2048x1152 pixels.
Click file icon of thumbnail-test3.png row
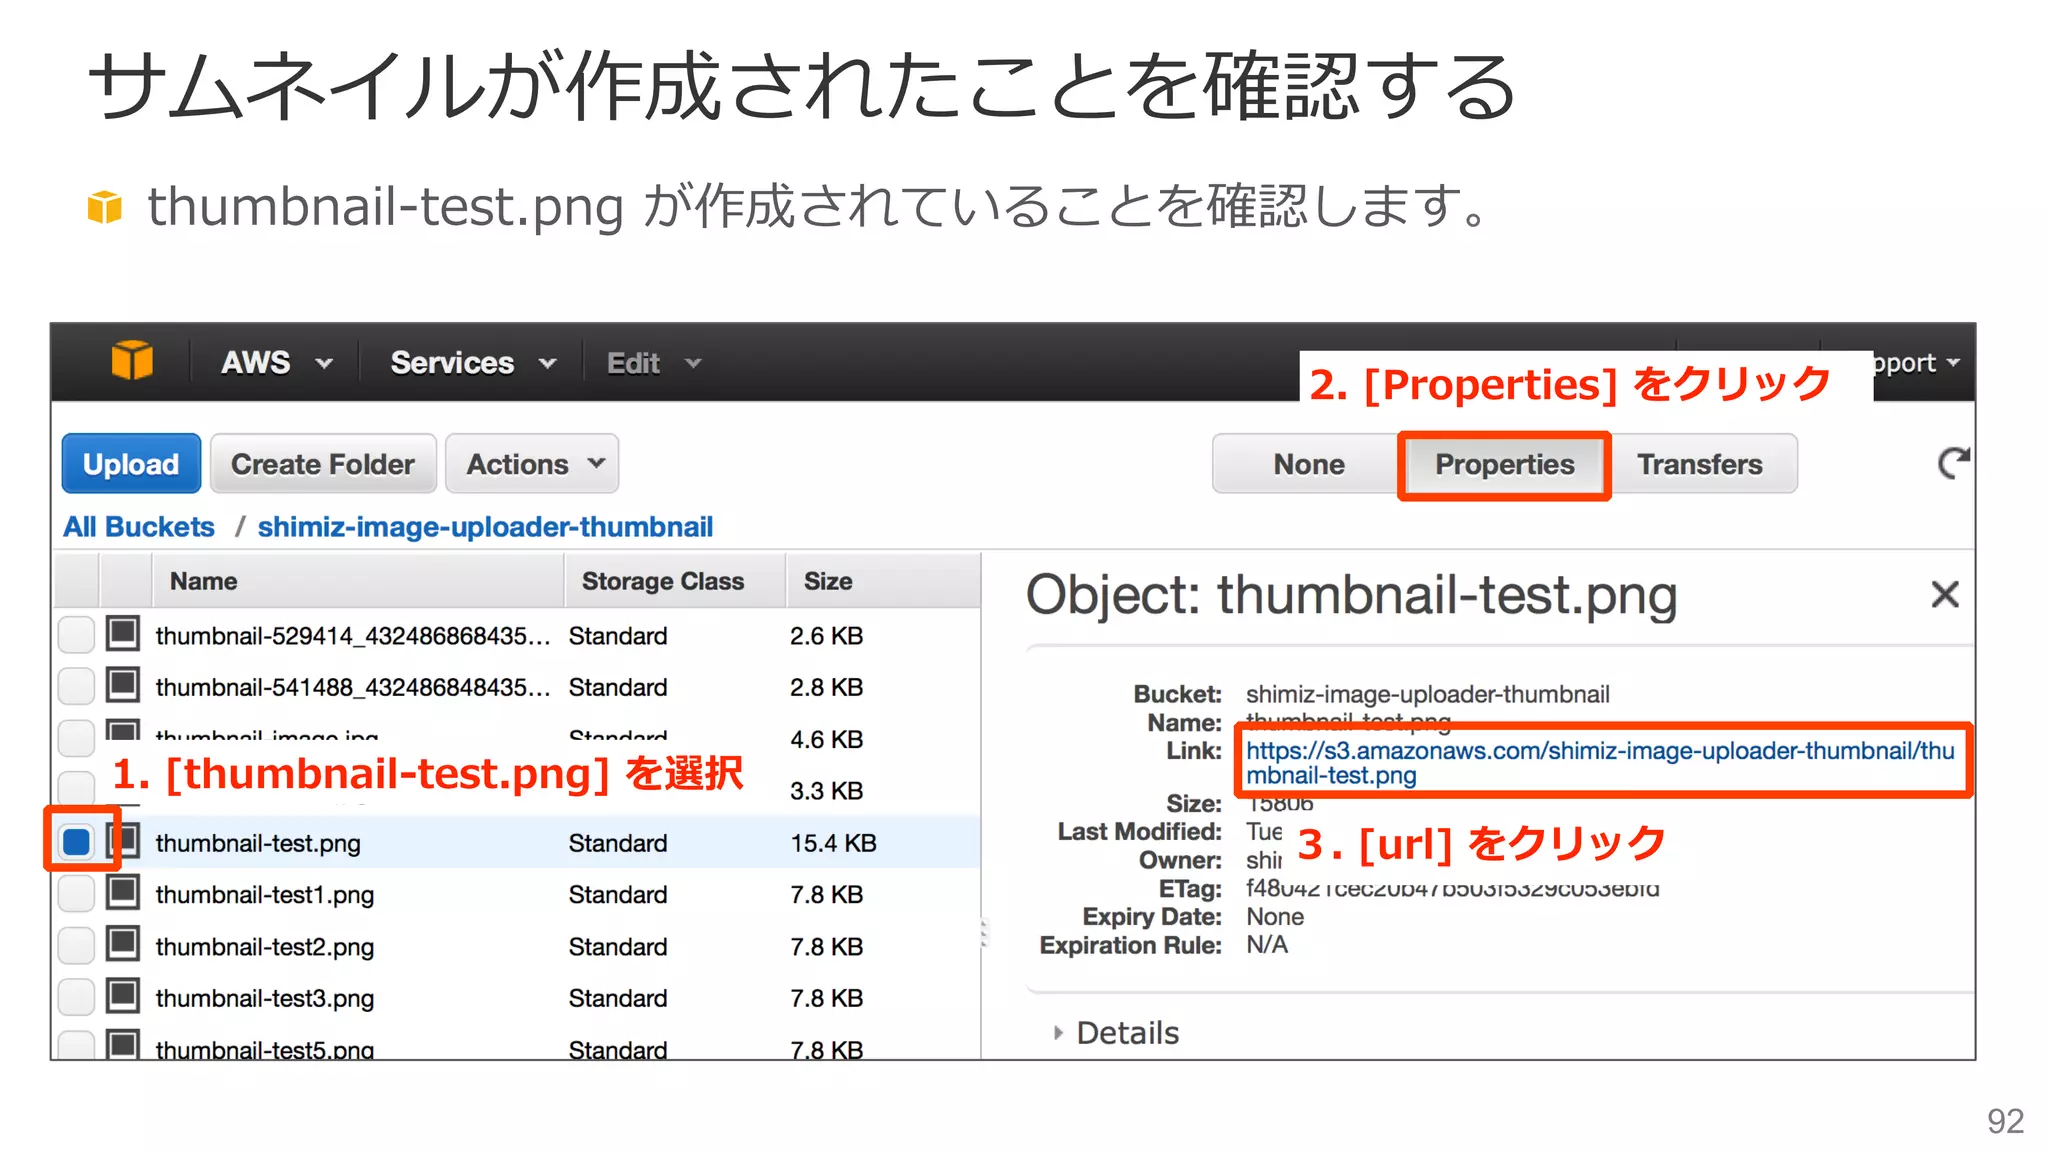123,996
